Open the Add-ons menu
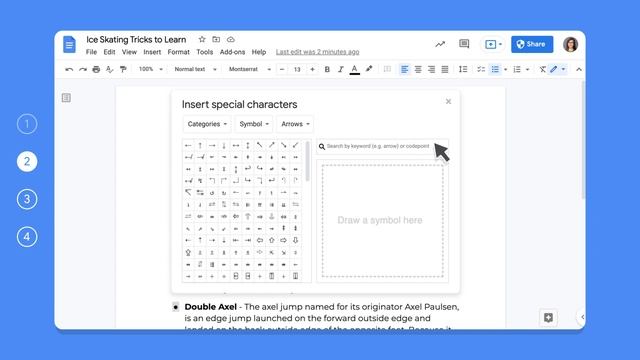The width and height of the screenshot is (640, 360). [x=232, y=52]
